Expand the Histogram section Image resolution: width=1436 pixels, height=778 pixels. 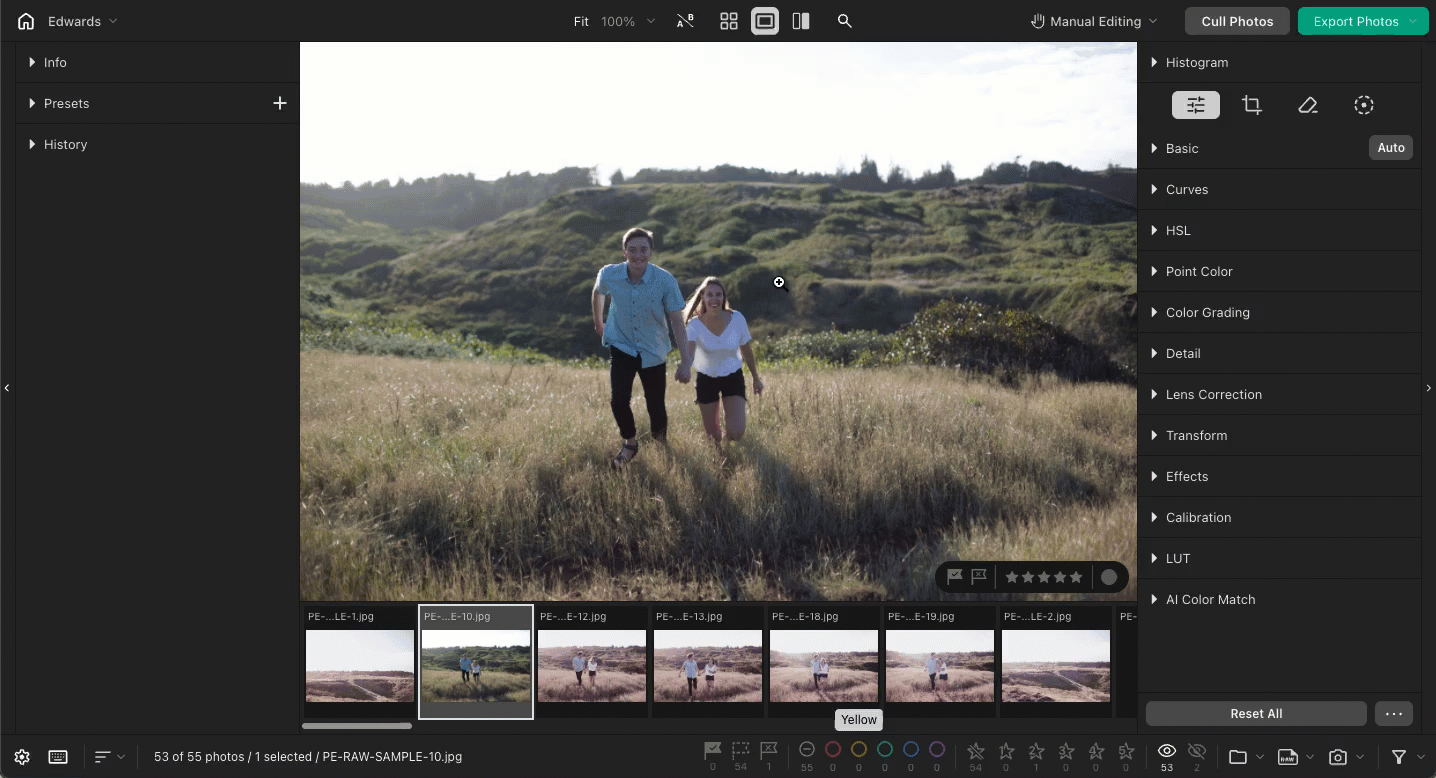tap(1279, 62)
